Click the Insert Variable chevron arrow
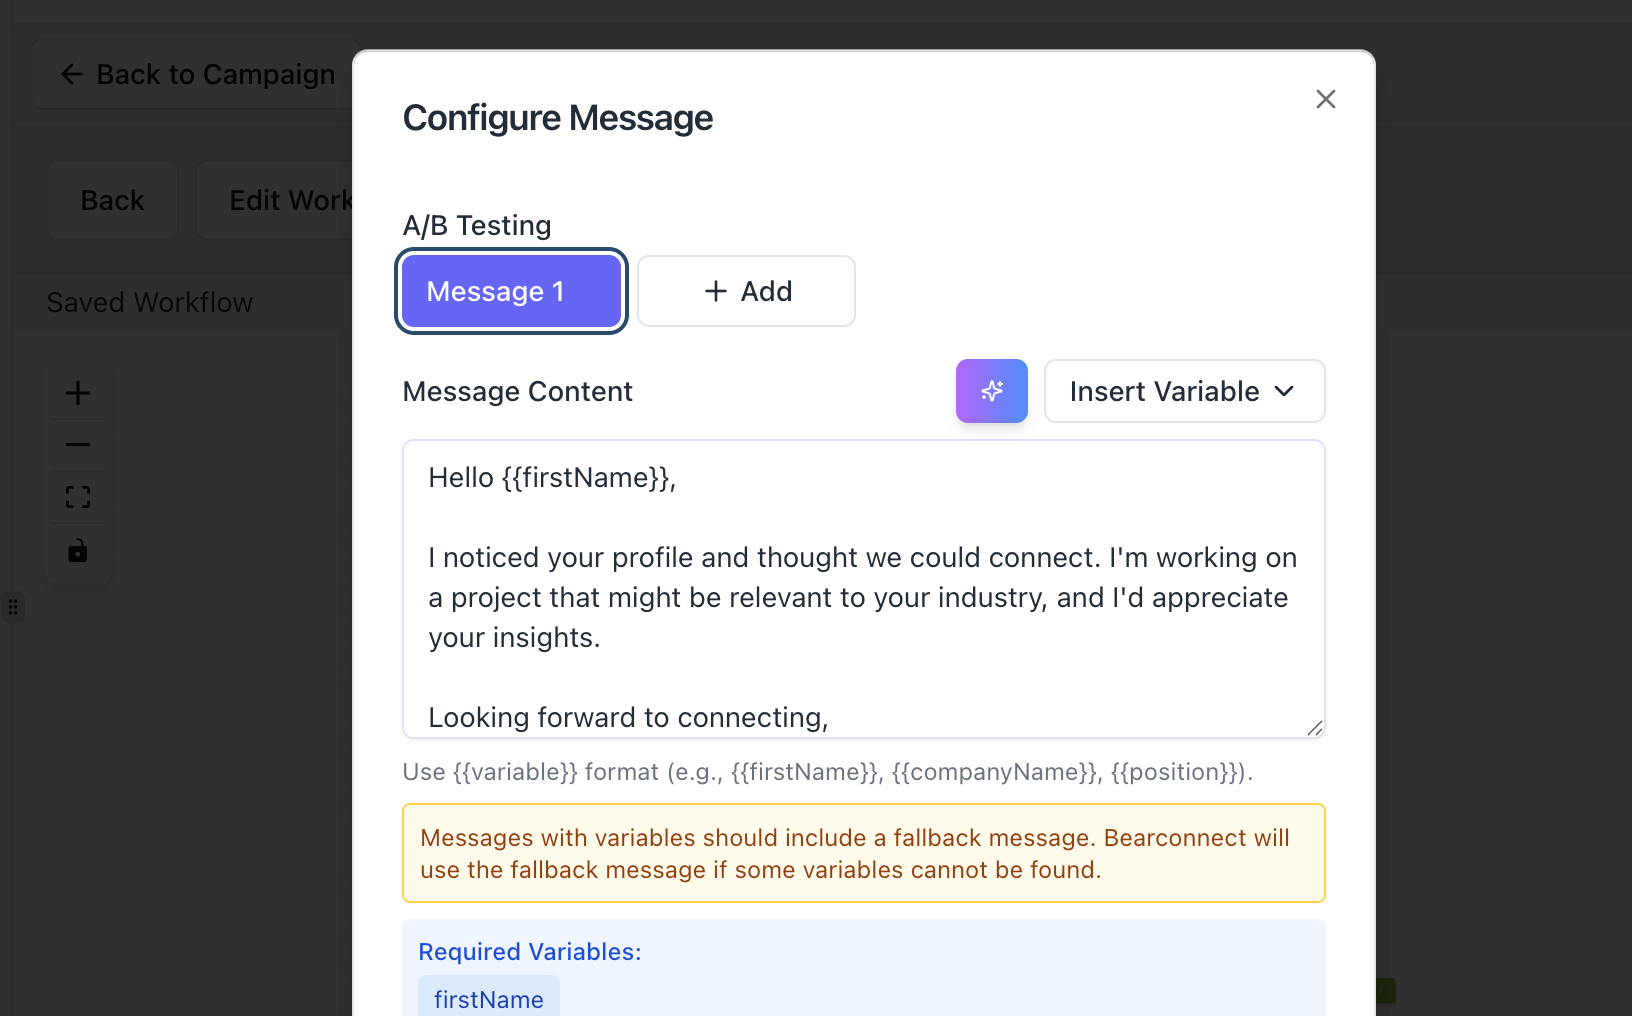Viewport: 1632px width, 1016px height. [x=1285, y=391]
